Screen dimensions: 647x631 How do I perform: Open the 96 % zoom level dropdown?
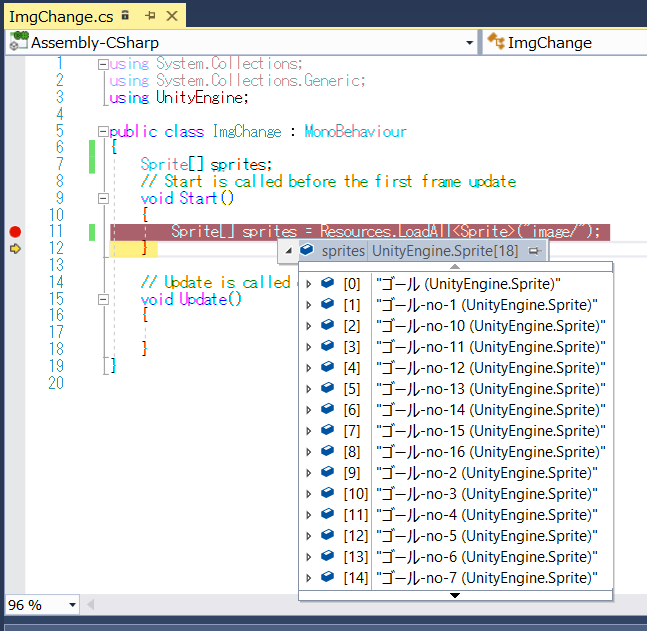[x=72, y=605]
